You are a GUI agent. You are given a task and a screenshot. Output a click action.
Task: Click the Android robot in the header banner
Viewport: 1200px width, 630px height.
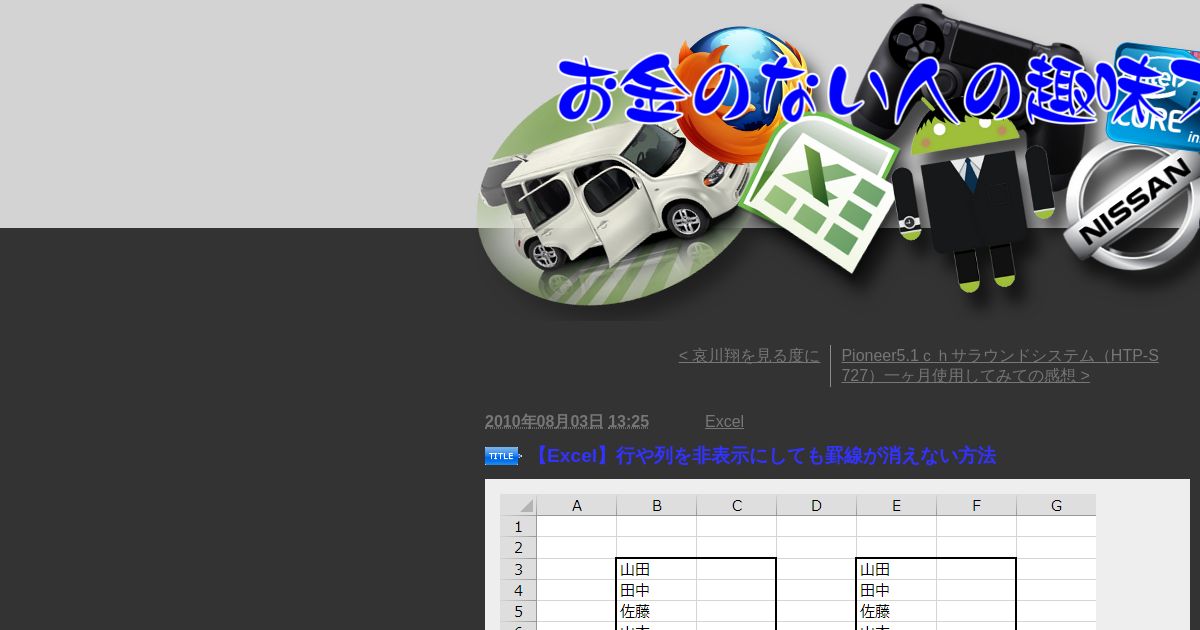pyautogui.click(x=972, y=195)
